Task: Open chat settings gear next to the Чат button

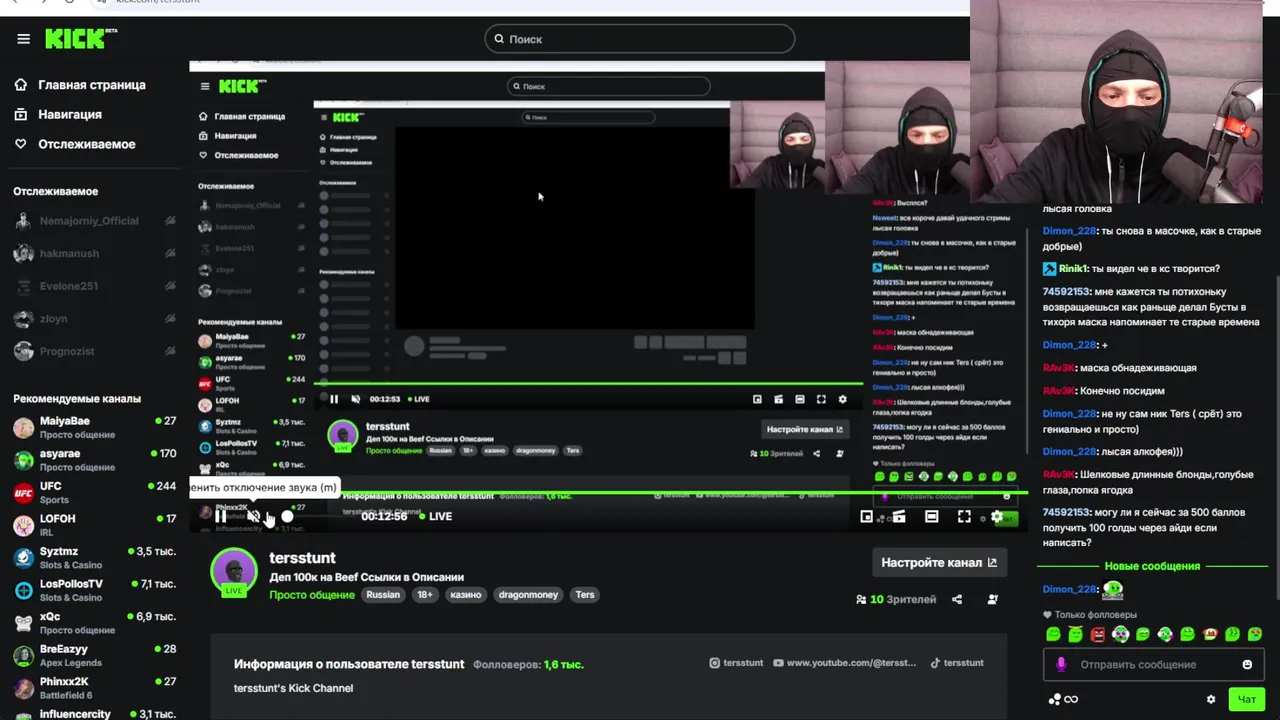Action: click(x=1211, y=699)
